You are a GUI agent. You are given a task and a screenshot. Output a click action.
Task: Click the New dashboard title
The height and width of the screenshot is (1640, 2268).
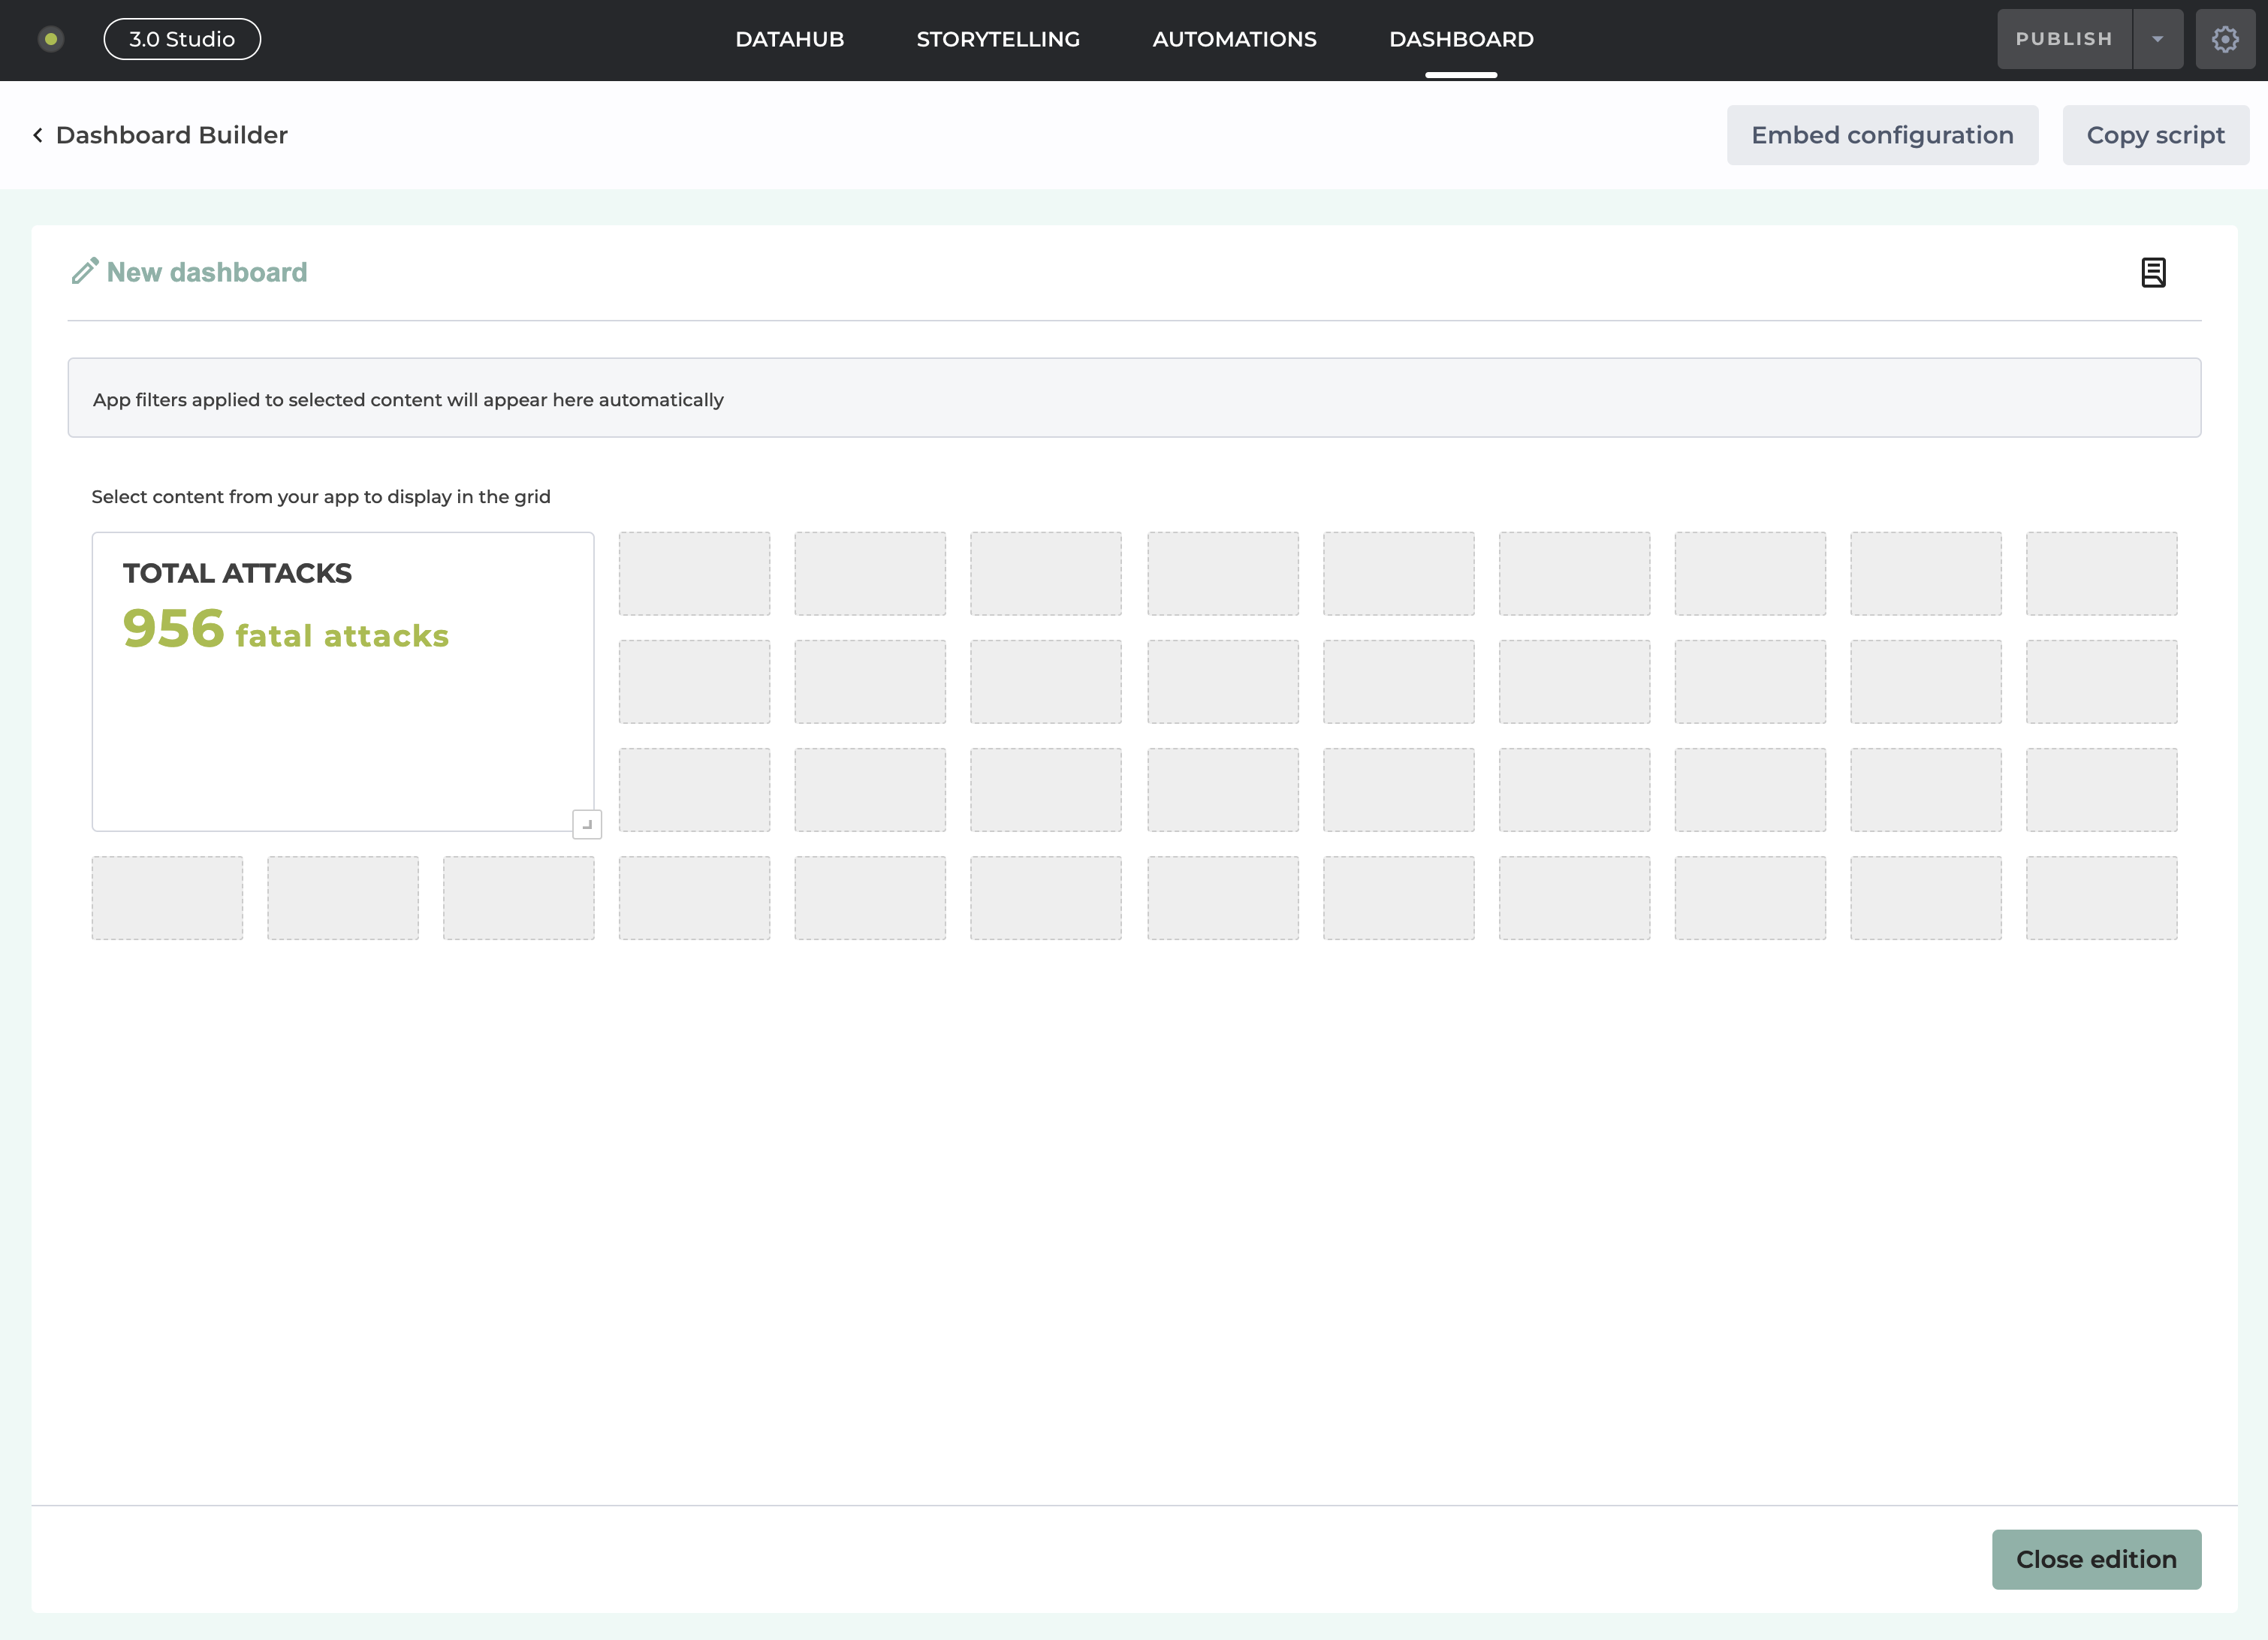coord(207,272)
